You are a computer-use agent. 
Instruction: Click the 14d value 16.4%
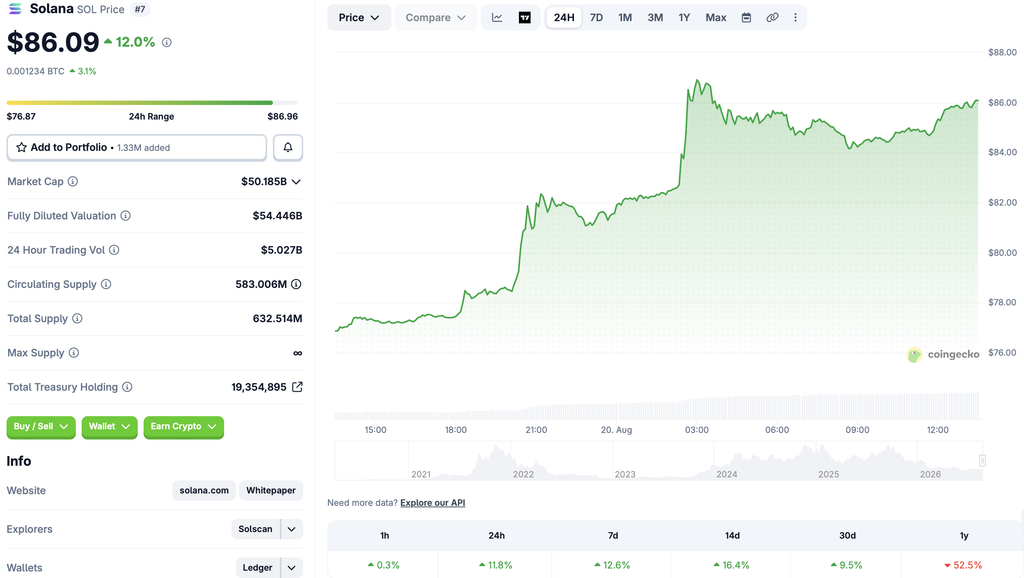tap(732, 565)
